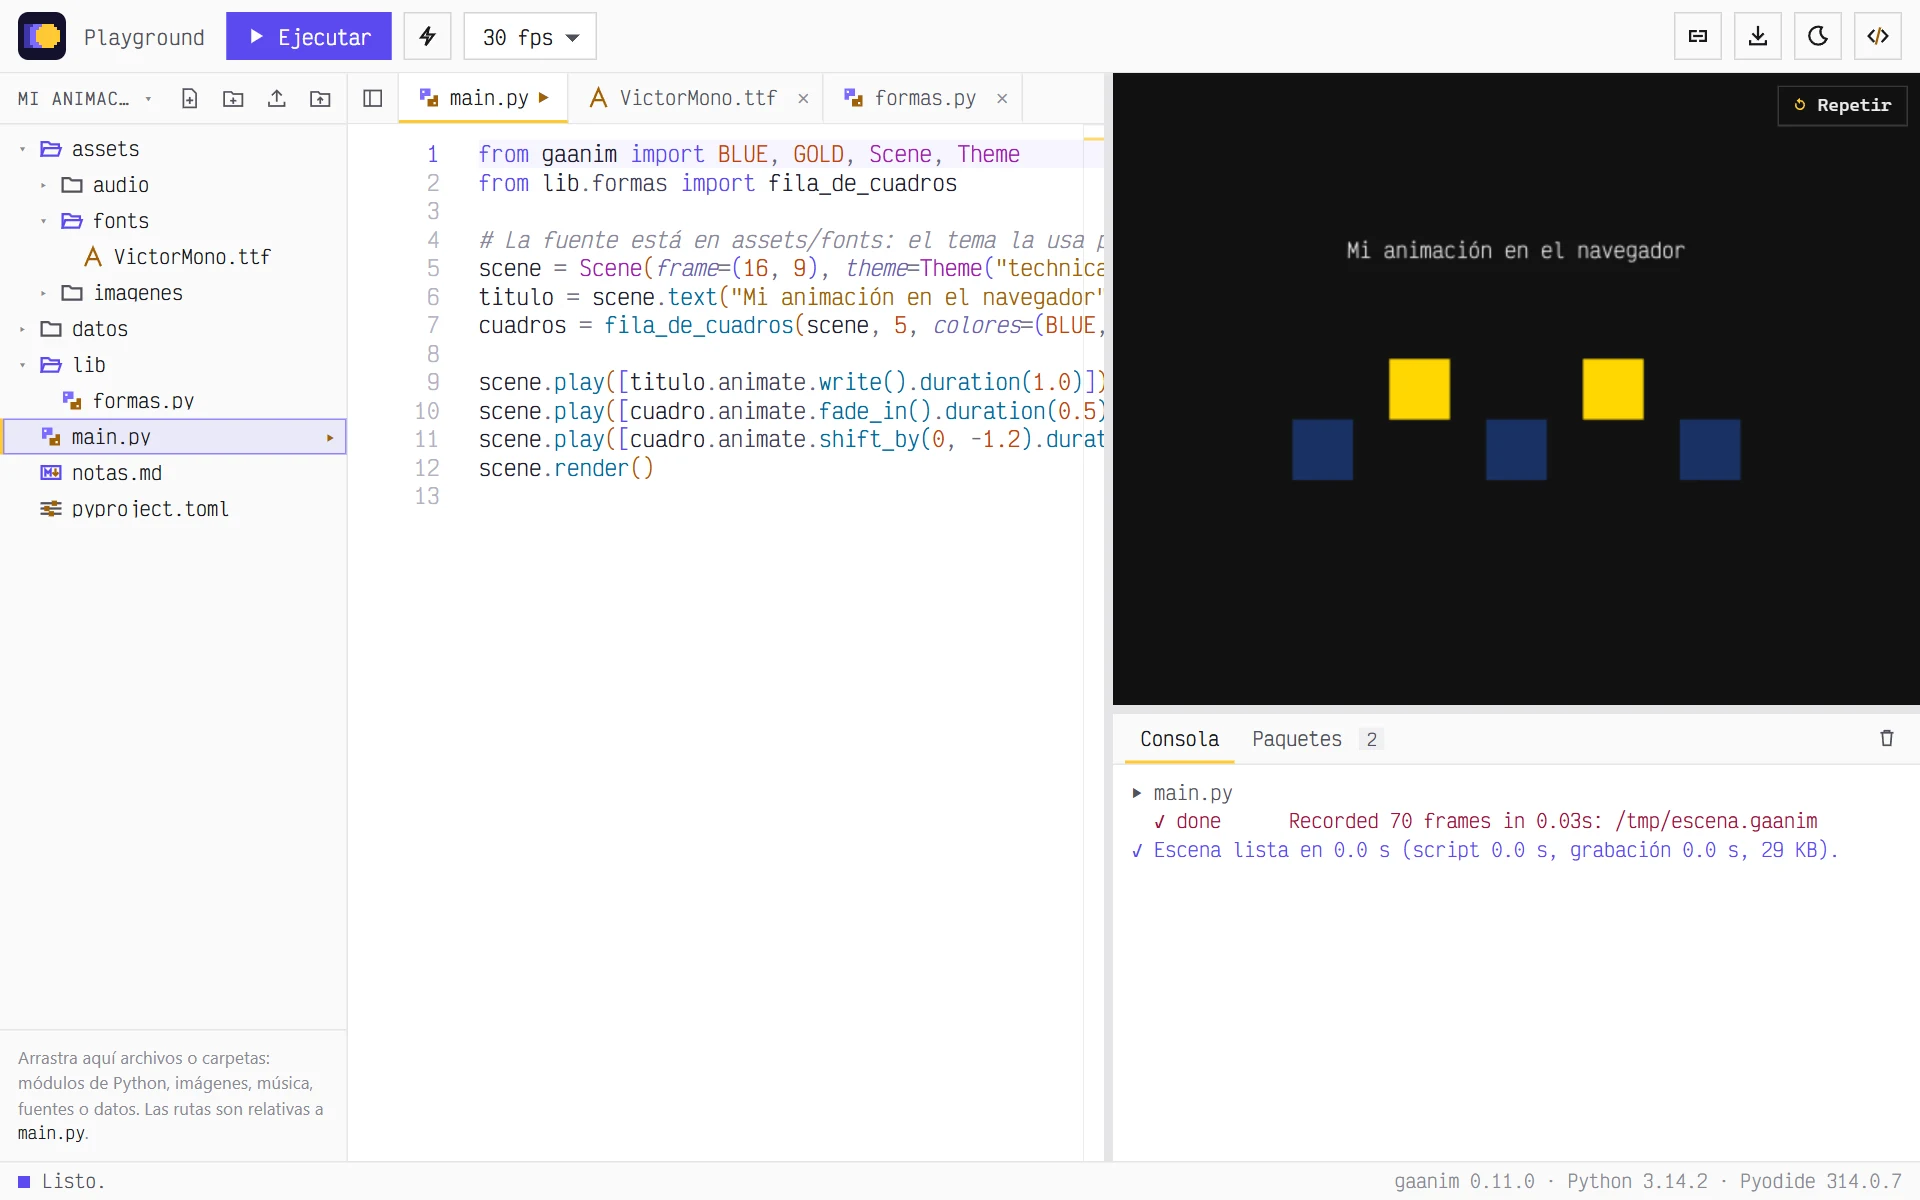
Task: Toggle dark mode with the moon icon
Action: [1818, 37]
